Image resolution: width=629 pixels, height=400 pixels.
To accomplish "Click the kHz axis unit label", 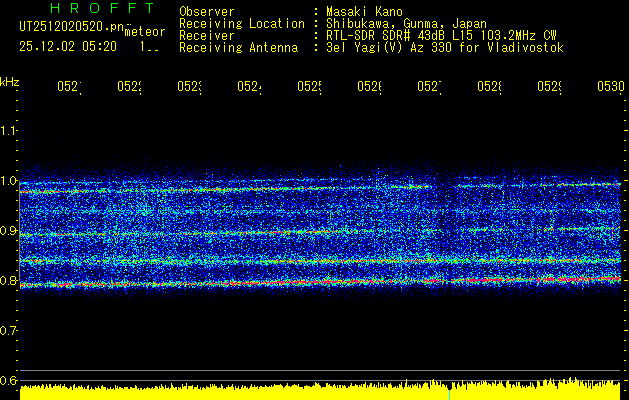I will [x=9, y=82].
